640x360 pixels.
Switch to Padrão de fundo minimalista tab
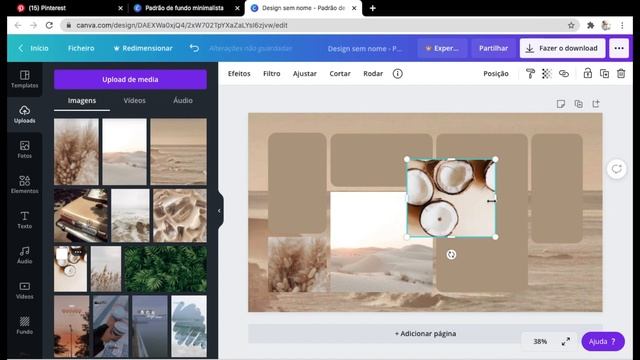(x=187, y=8)
